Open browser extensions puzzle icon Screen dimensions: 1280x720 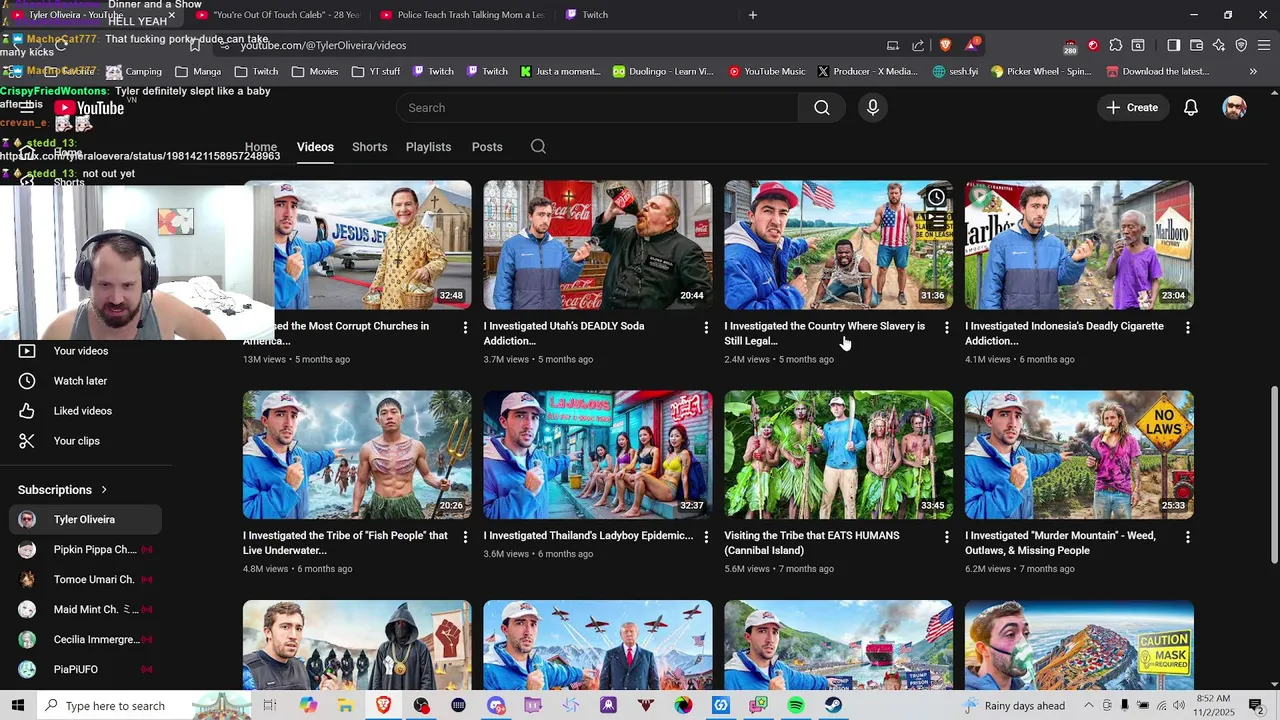(x=1116, y=45)
